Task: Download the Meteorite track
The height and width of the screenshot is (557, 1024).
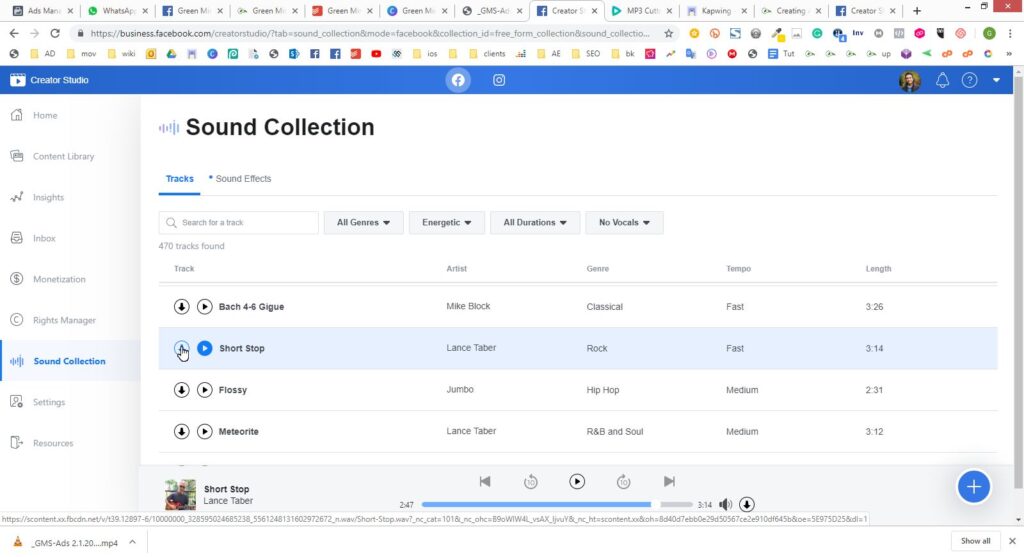Action: click(182, 432)
